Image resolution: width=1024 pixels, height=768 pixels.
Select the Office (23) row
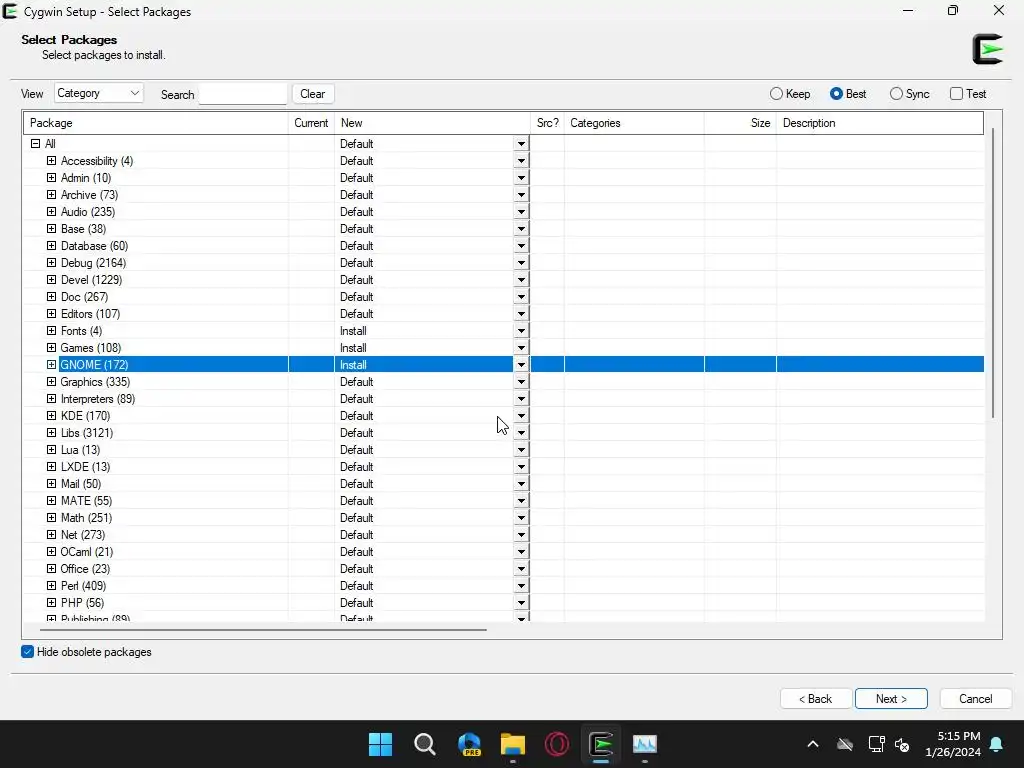[504, 569]
